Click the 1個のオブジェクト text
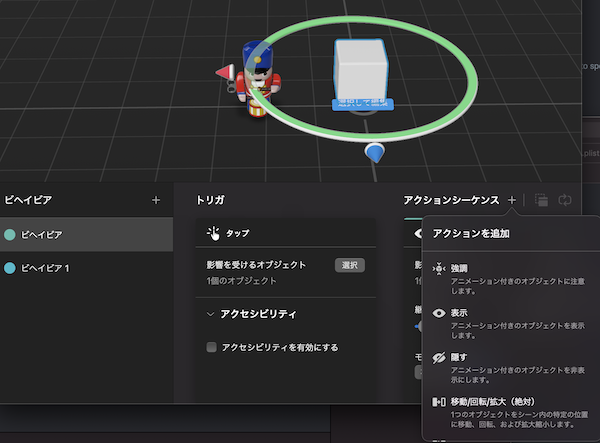Image resolution: width=600 pixels, height=443 pixels. (241, 281)
